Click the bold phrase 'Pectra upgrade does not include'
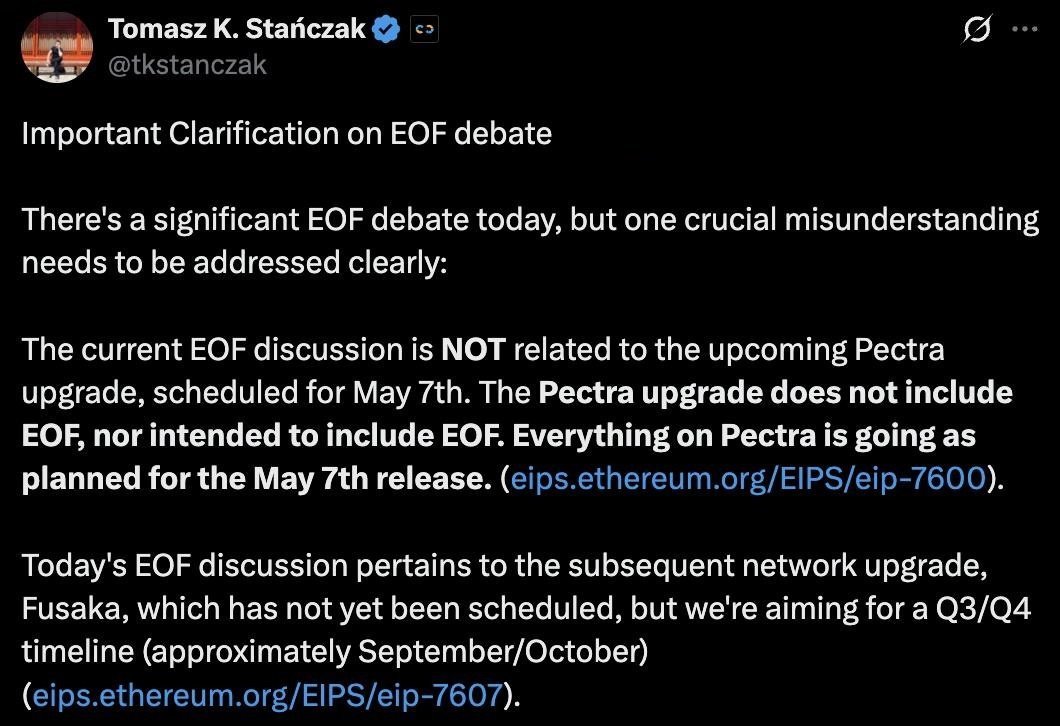 tap(775, 393)
